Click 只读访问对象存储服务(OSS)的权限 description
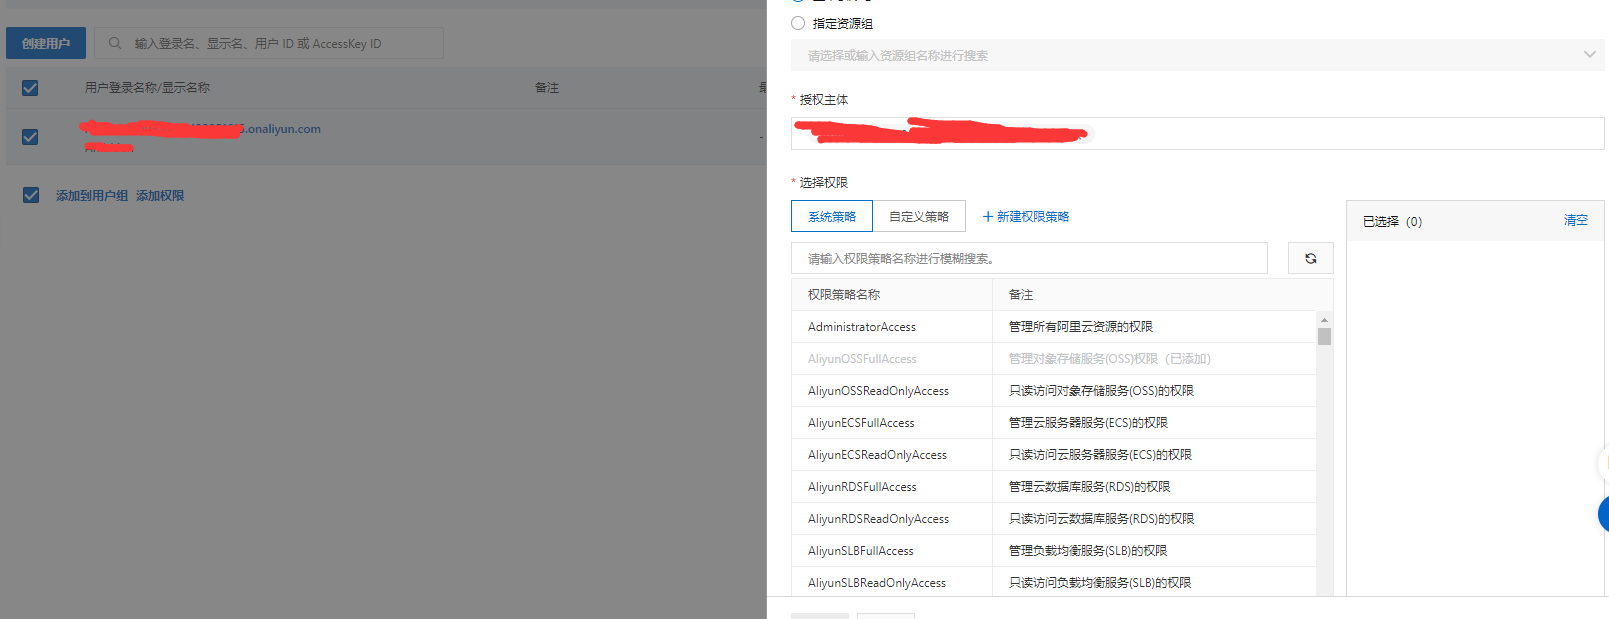The height and width of the screenshot is (619, 1609). (x=1101, y=391)
